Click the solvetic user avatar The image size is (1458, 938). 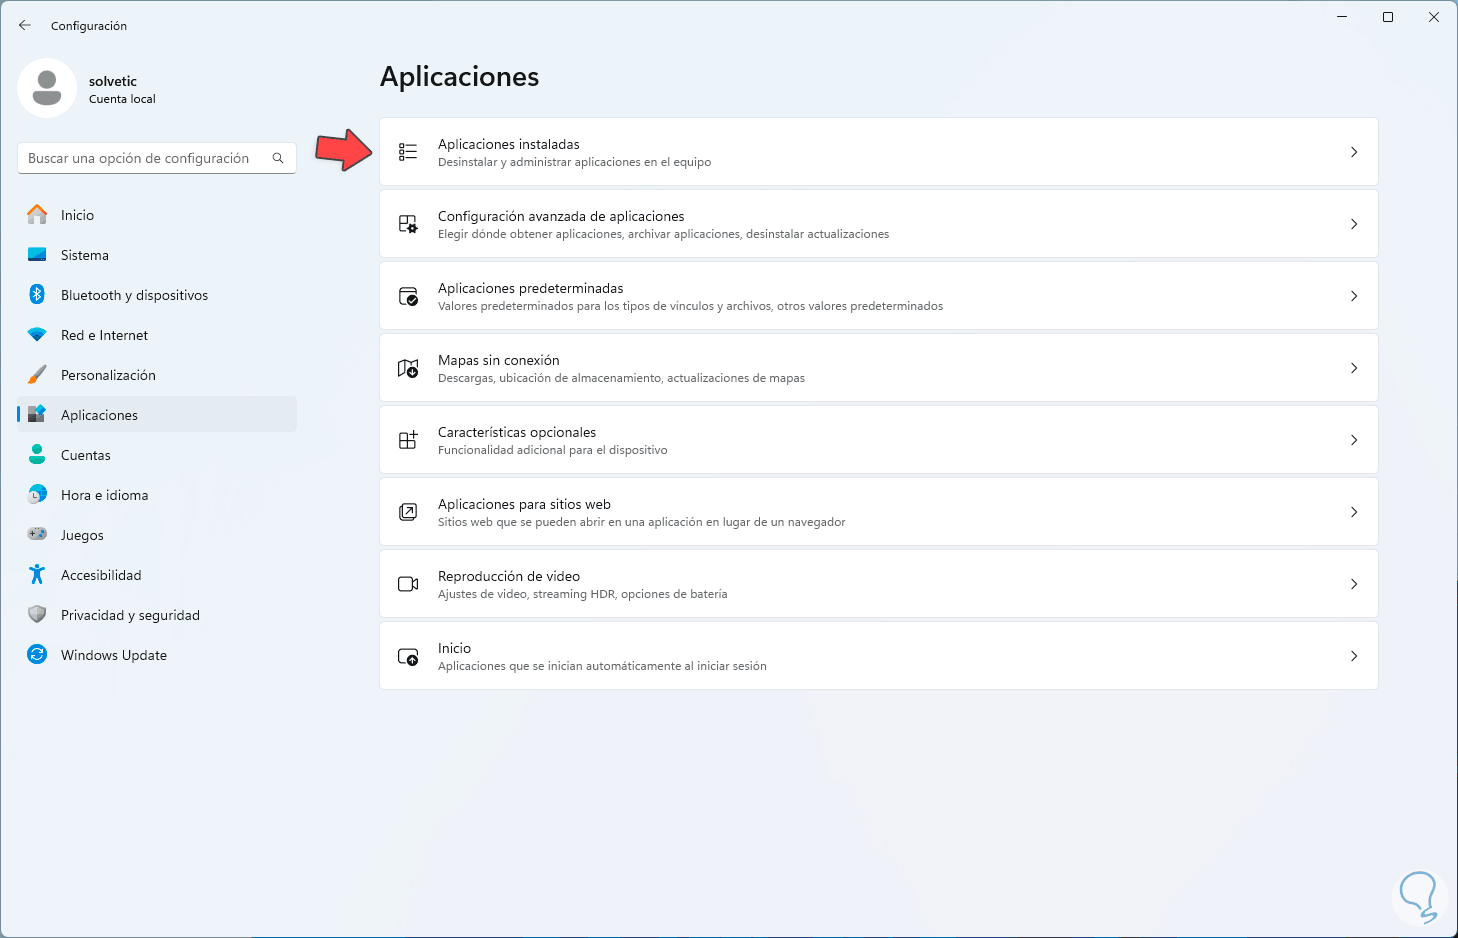click(47, 88)
